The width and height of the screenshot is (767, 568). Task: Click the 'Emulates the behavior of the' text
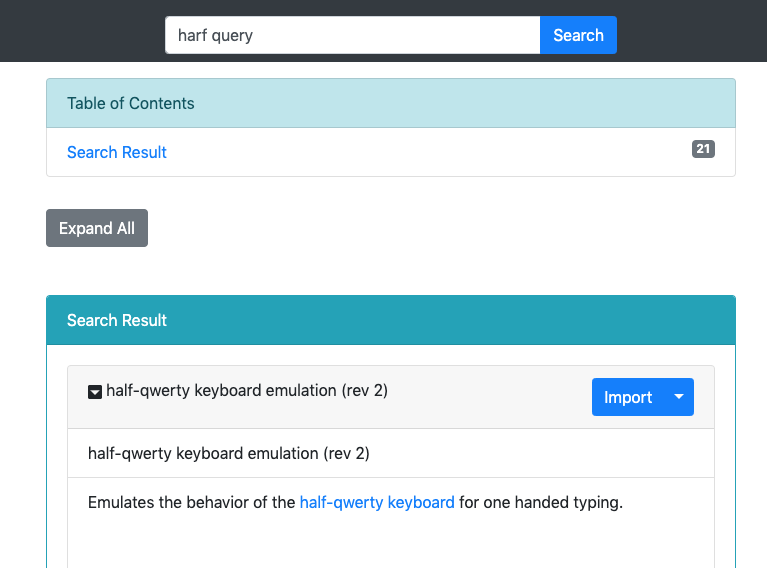coord(191,502)
